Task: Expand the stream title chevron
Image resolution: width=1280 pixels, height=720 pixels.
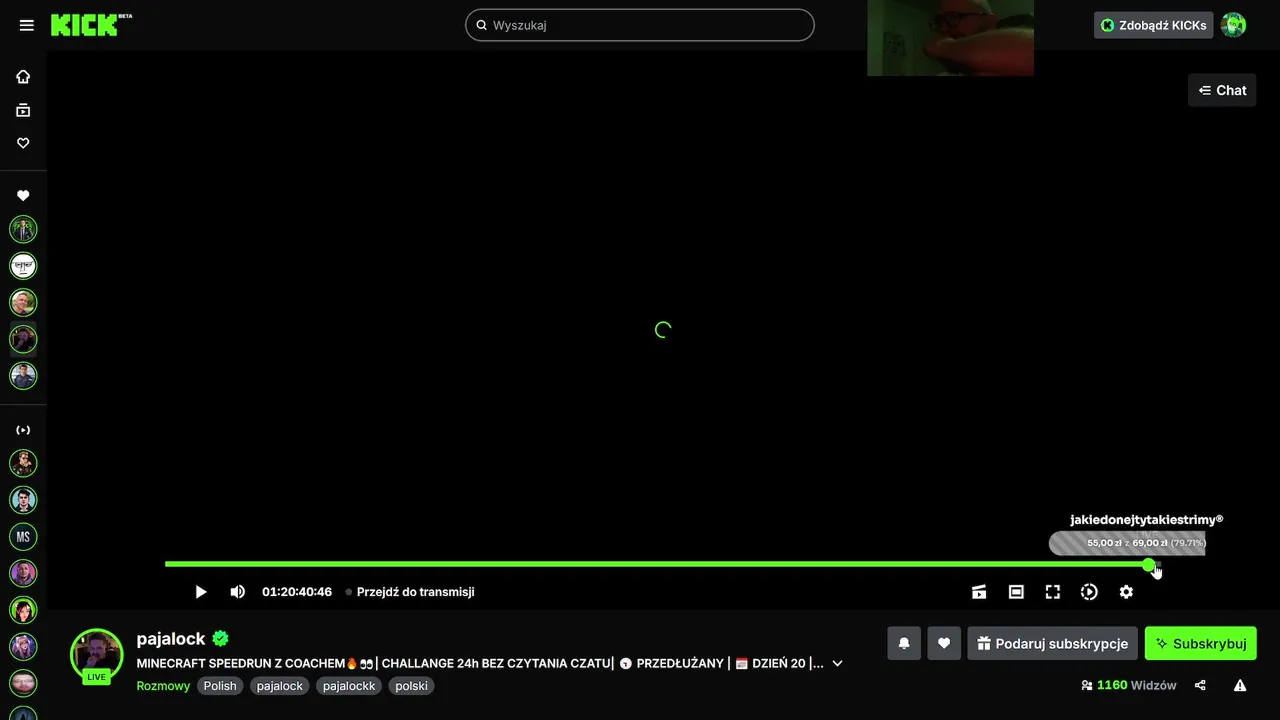Action: (838, 663)
